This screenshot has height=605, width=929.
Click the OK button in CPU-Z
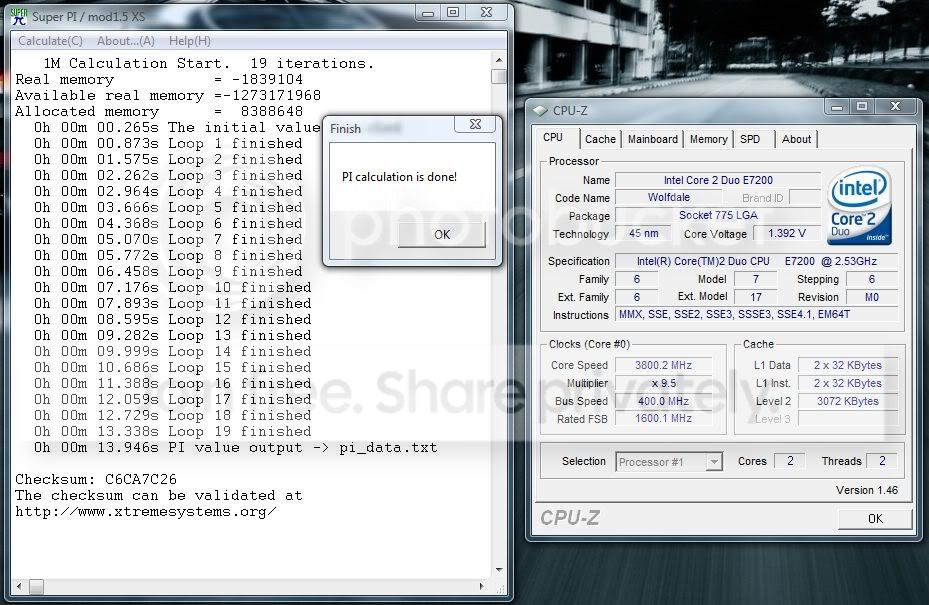875,519
